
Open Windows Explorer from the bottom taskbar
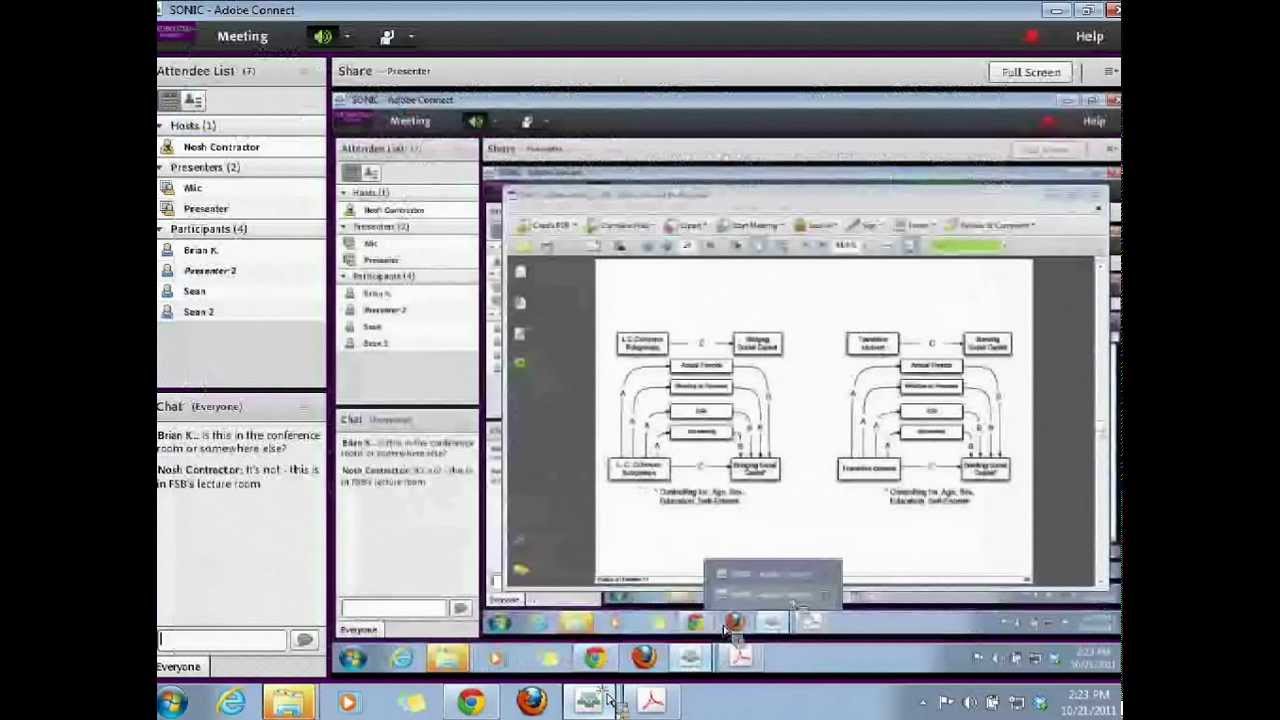289,702
